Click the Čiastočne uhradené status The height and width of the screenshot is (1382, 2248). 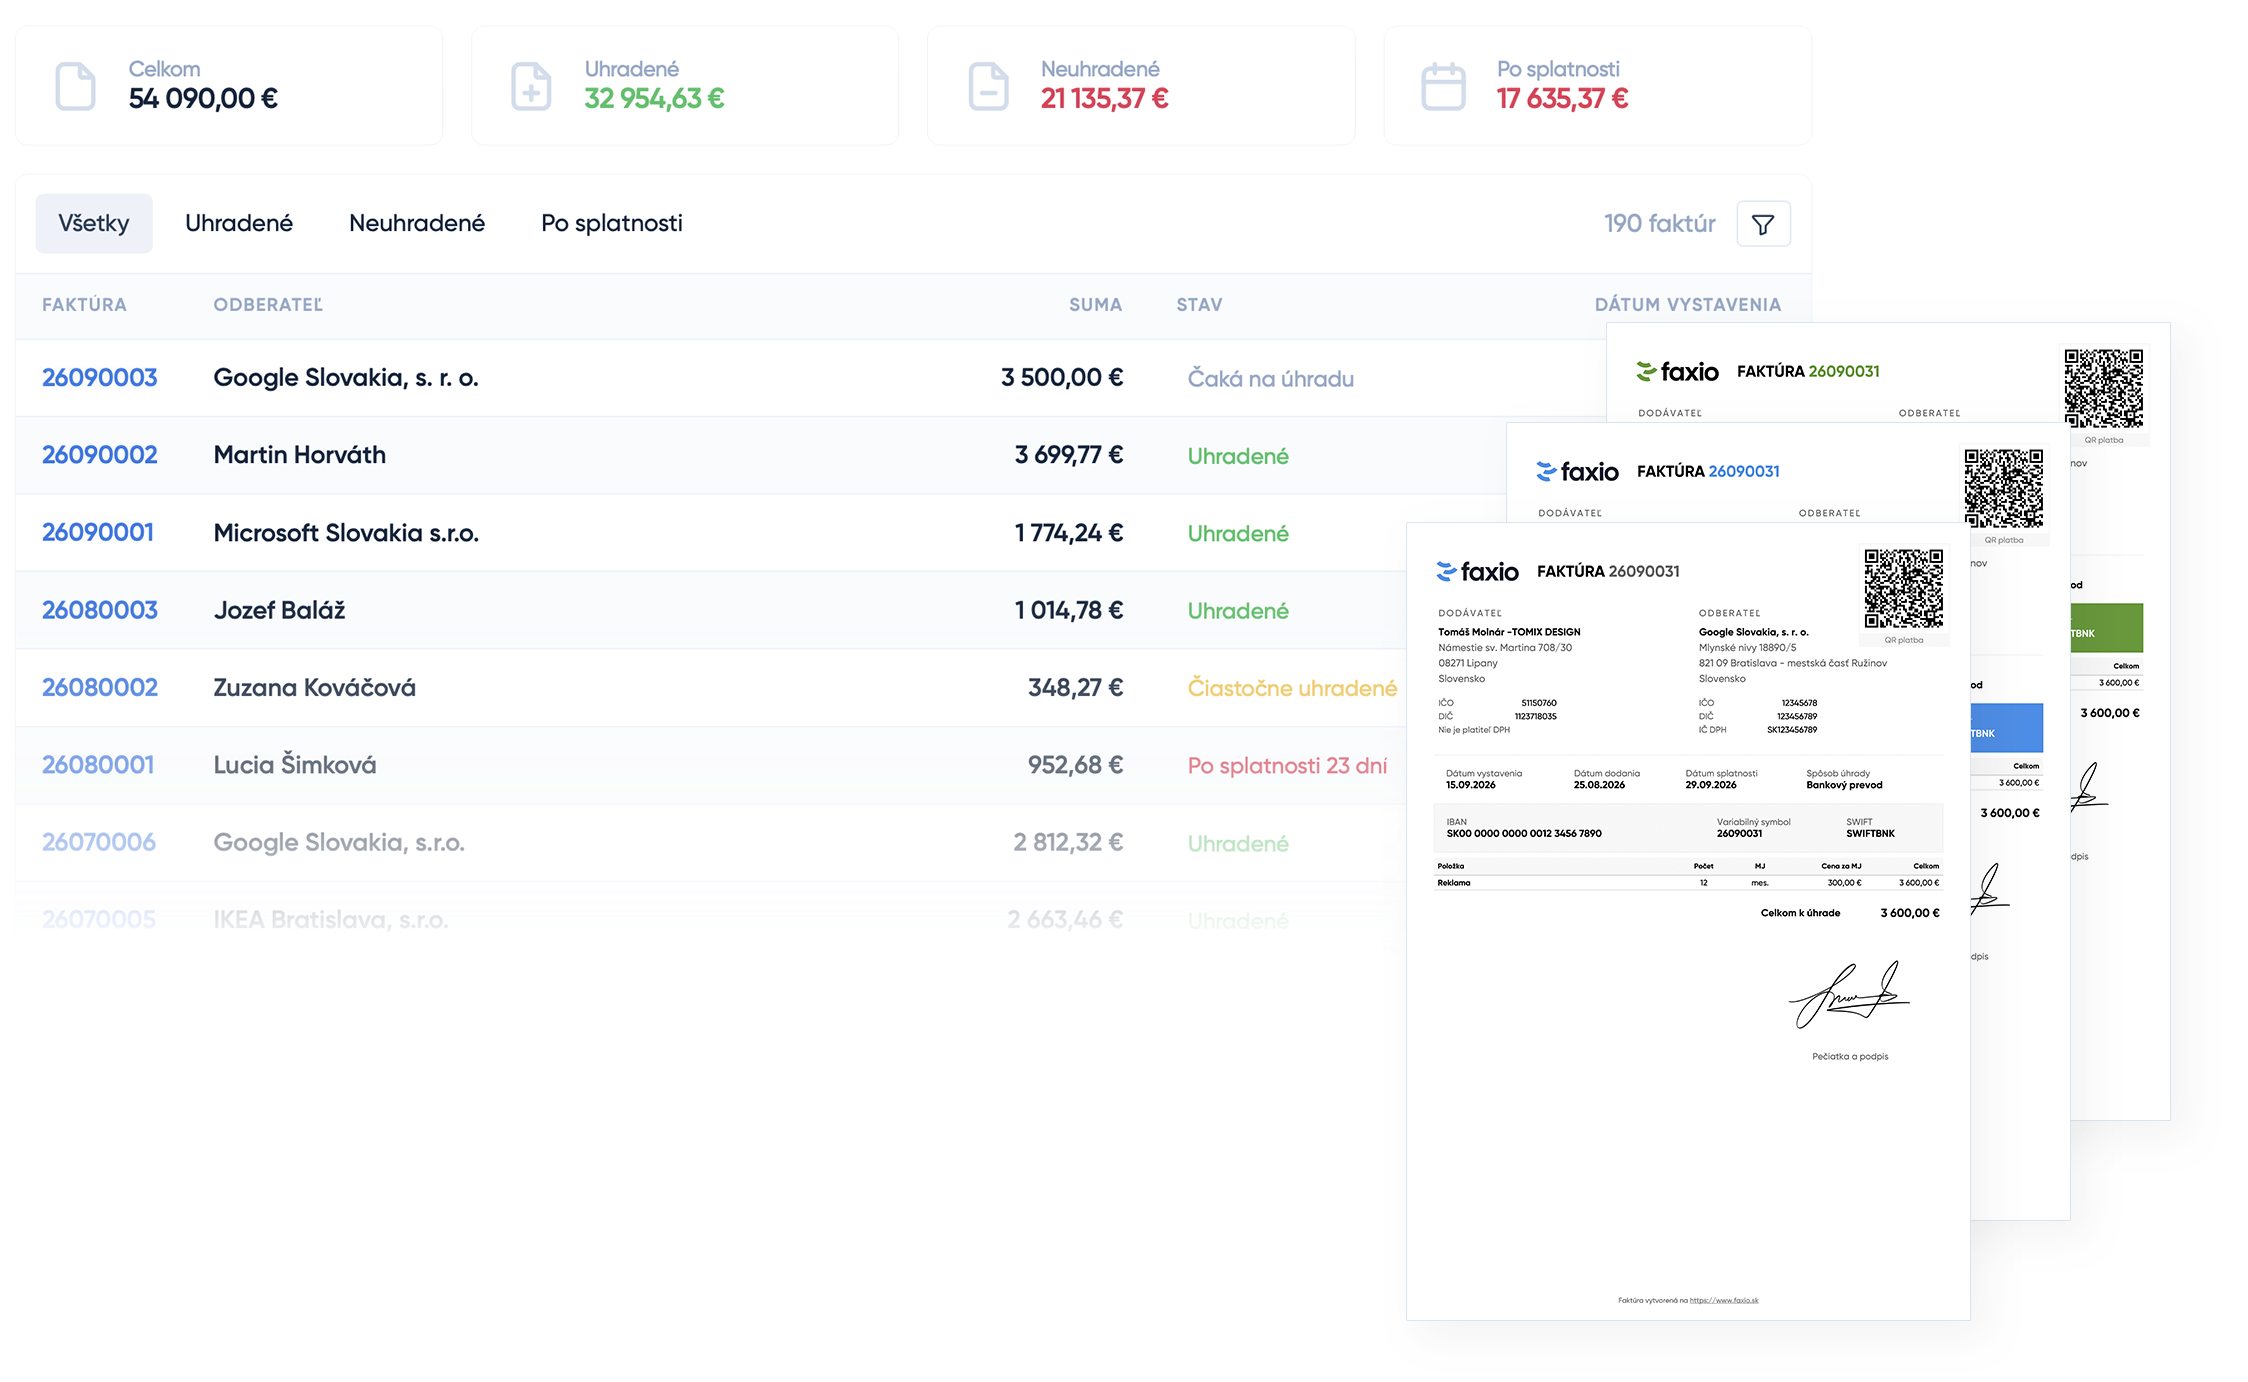pos(1292,688)
